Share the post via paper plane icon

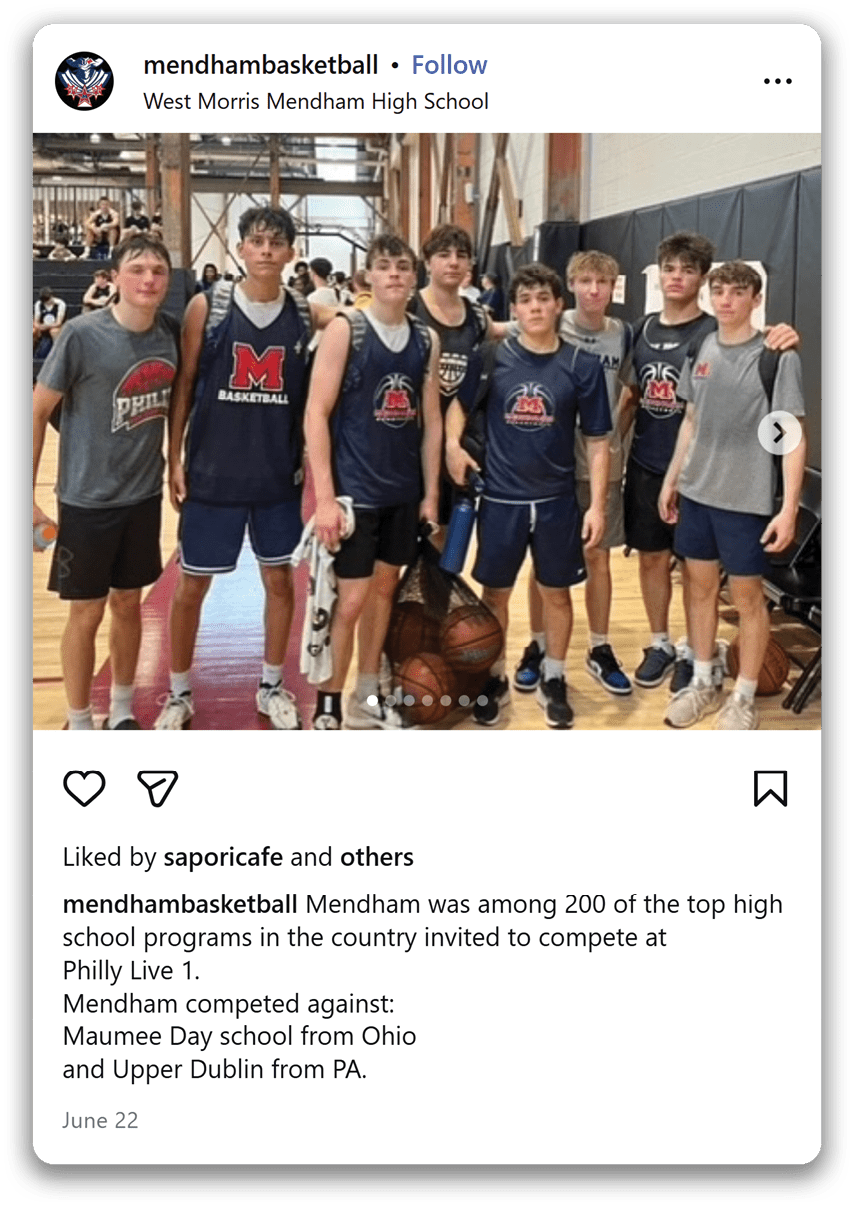click(x=158, y=788)
